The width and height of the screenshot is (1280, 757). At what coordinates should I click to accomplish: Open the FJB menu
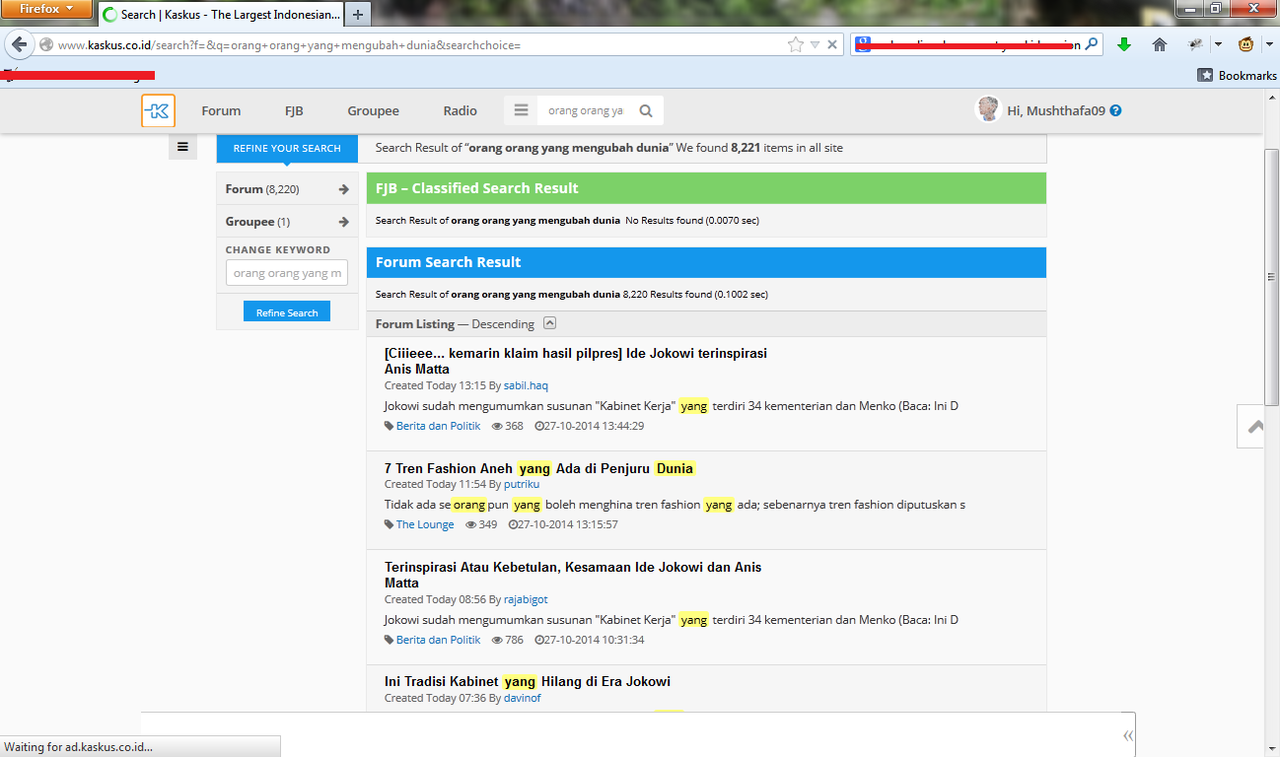coord(294,111)
